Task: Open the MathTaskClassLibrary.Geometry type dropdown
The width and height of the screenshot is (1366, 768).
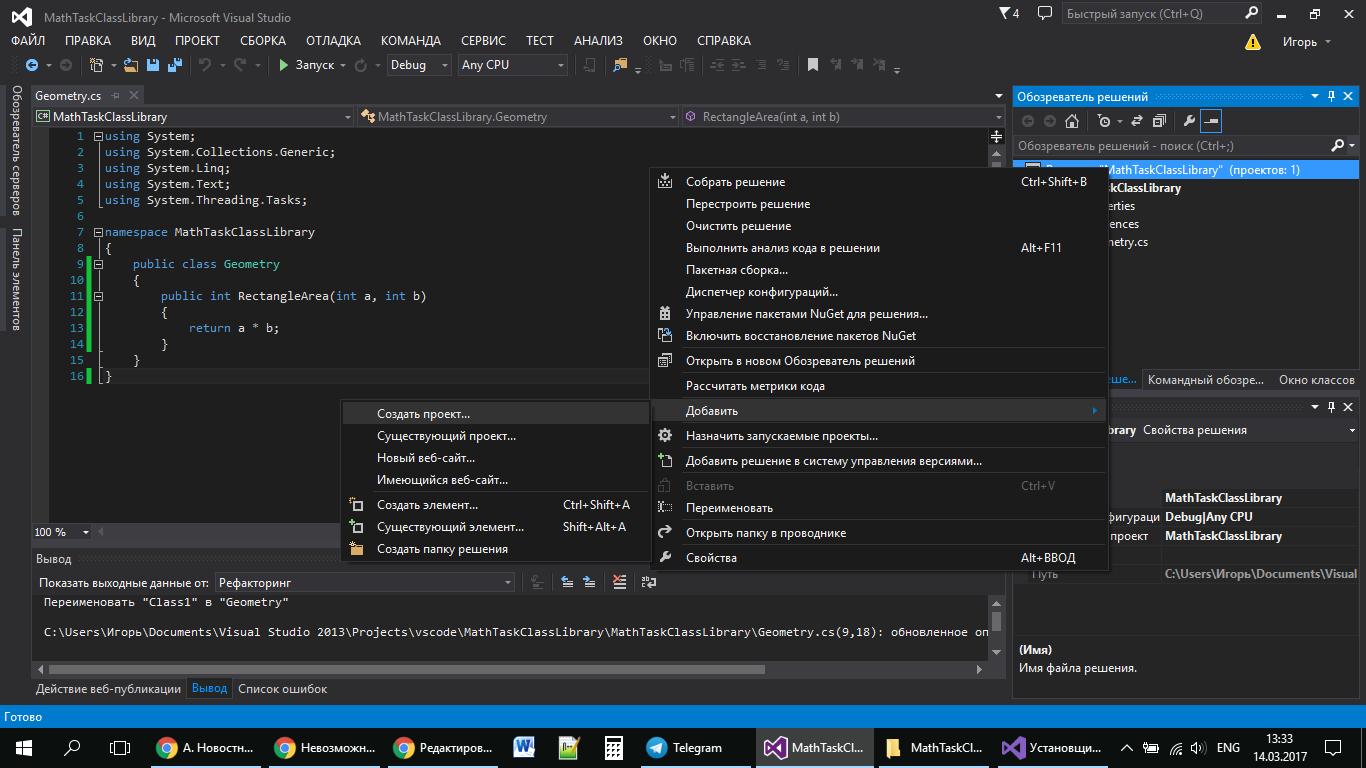Action: 519,117
